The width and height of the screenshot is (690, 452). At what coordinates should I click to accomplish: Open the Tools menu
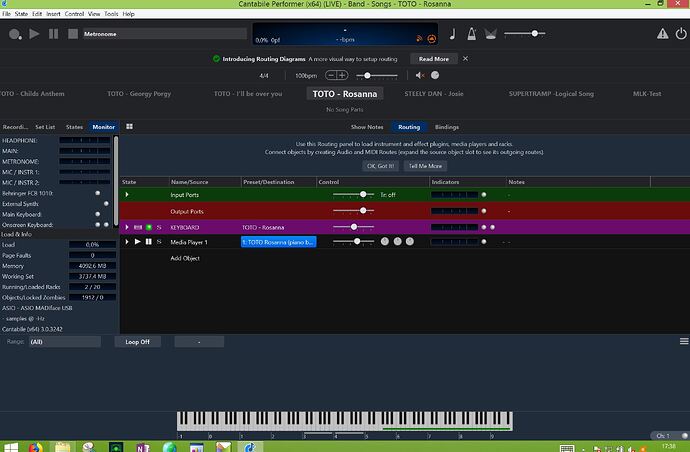pos(111,14)
